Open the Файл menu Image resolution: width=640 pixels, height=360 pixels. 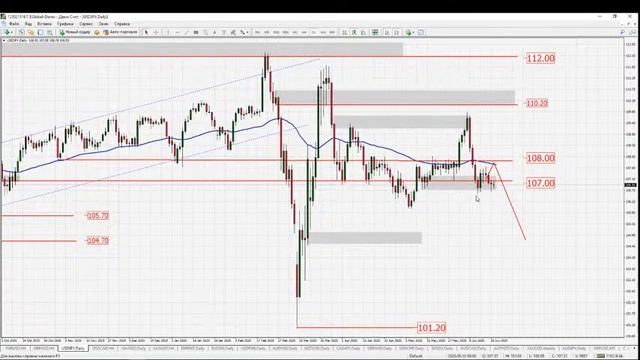pos(14,24)
